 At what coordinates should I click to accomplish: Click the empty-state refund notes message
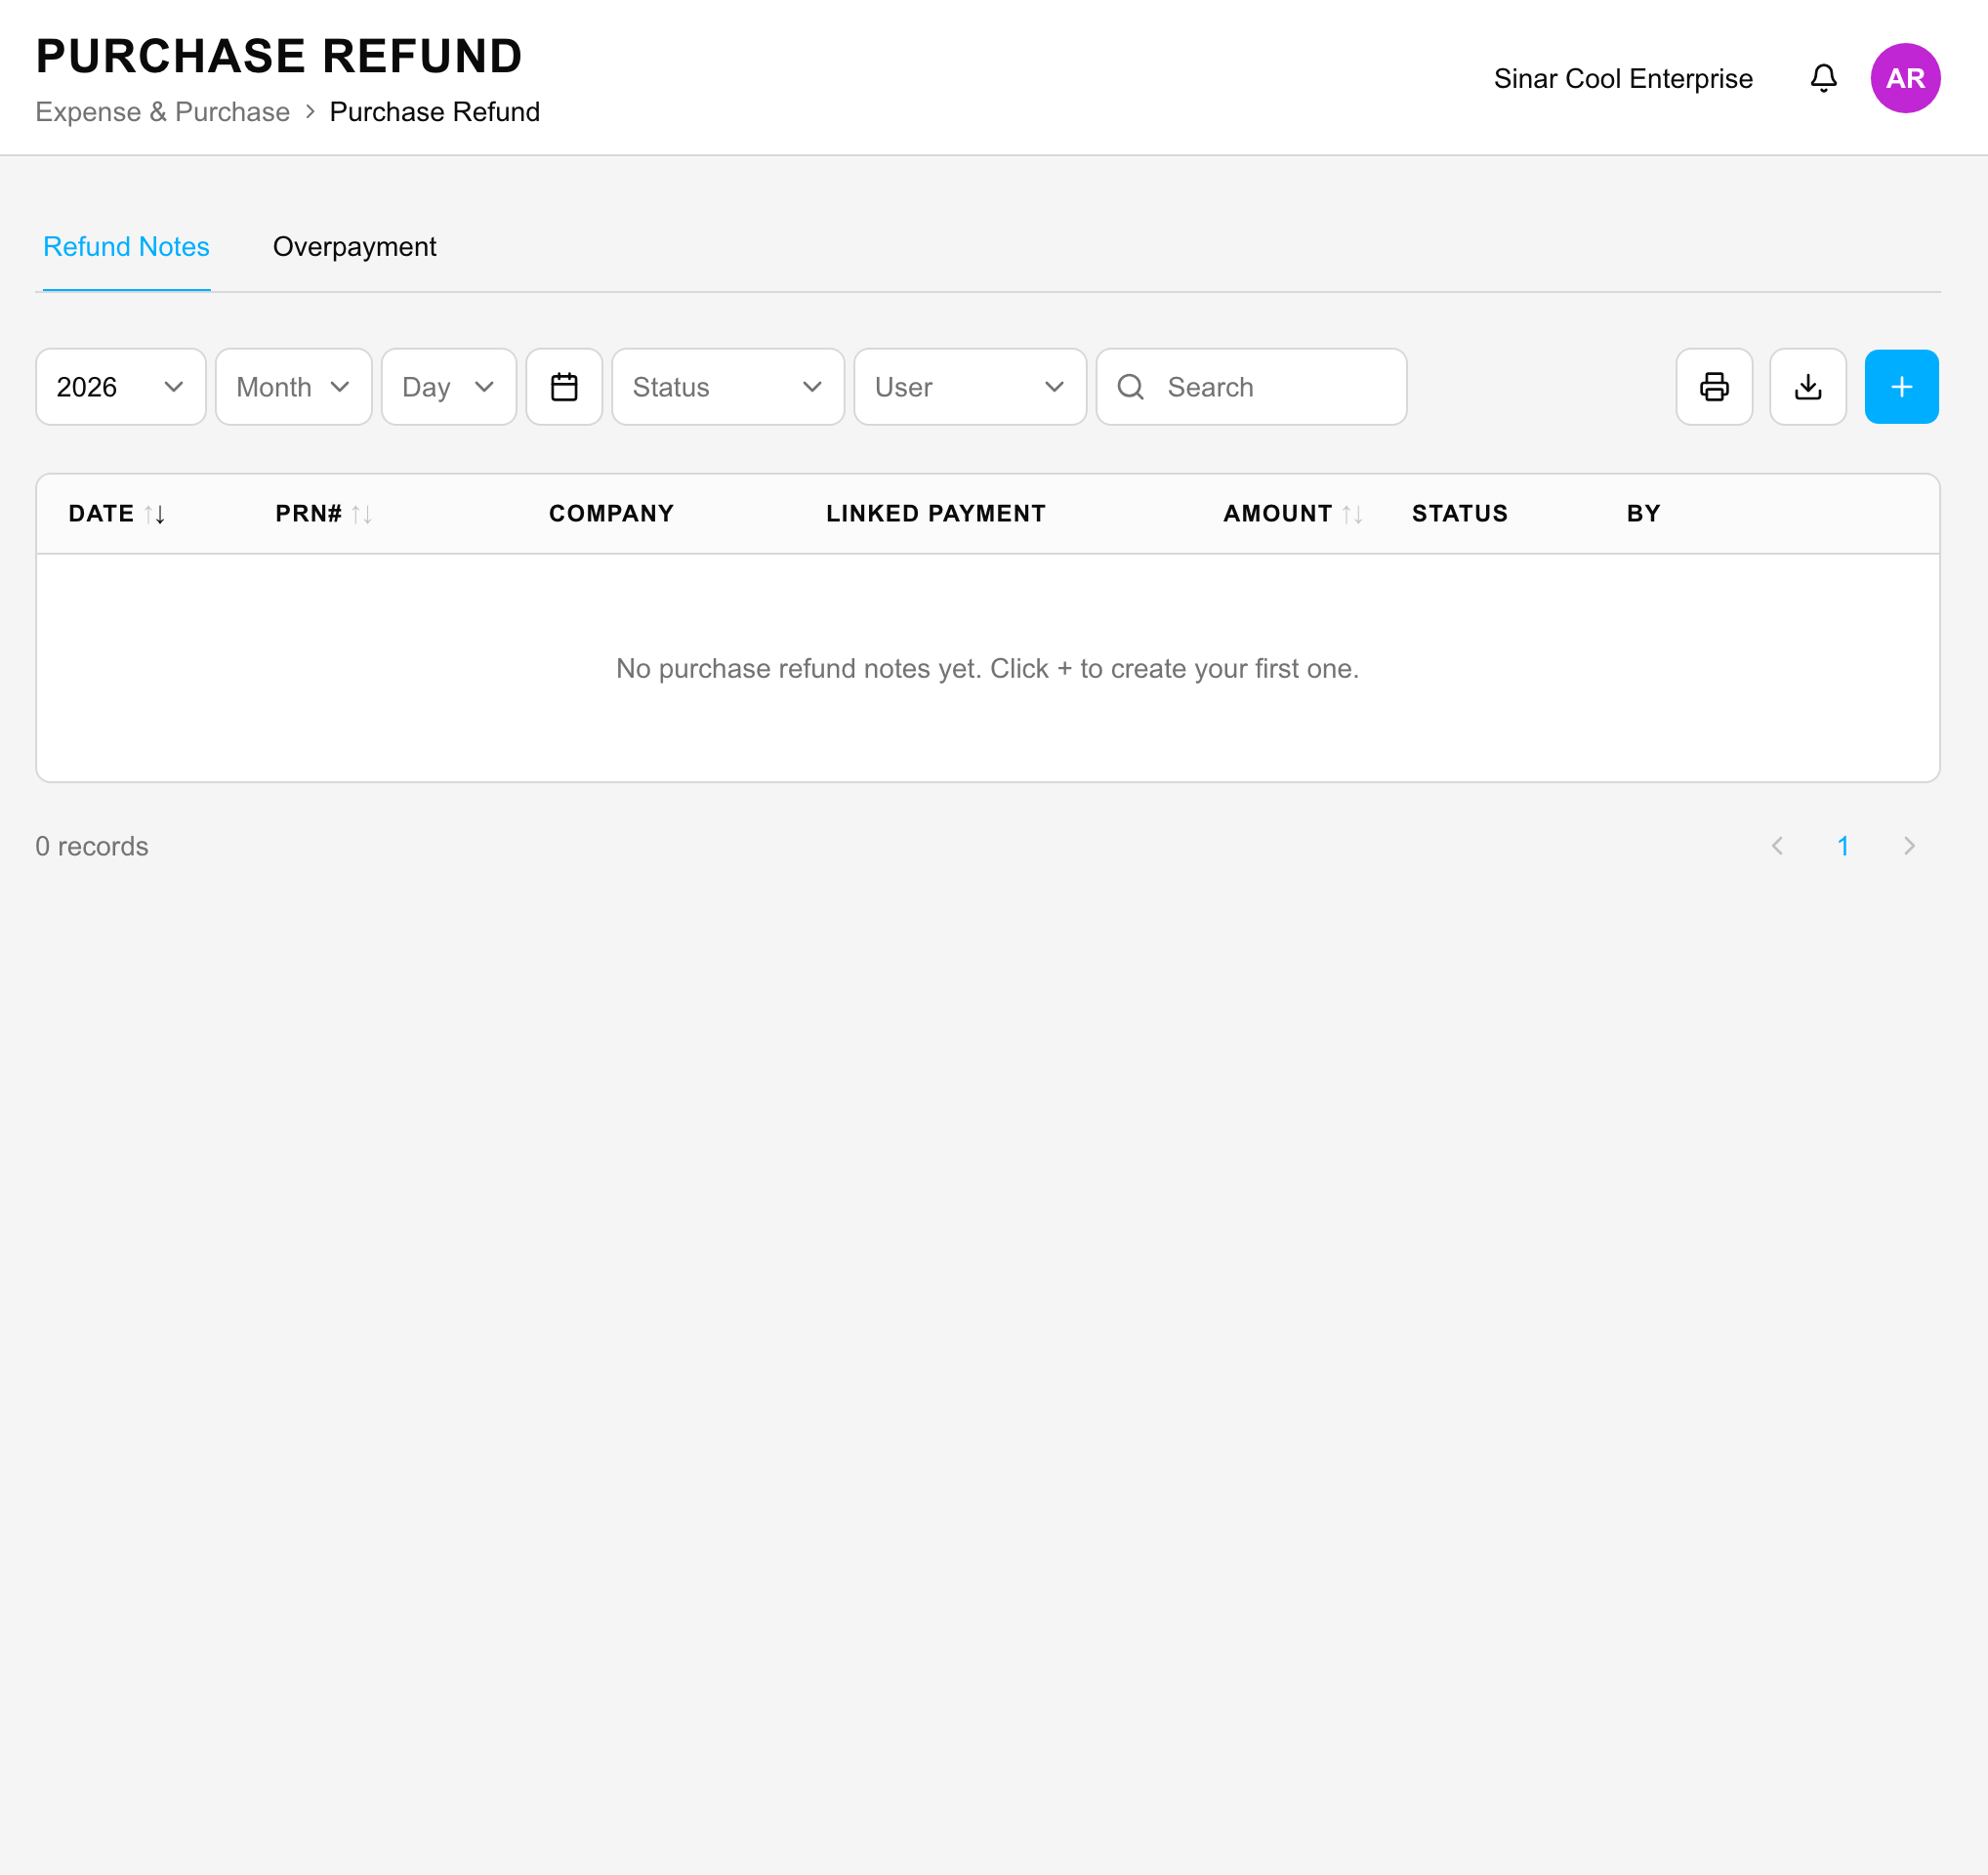(x=987, y=668)
